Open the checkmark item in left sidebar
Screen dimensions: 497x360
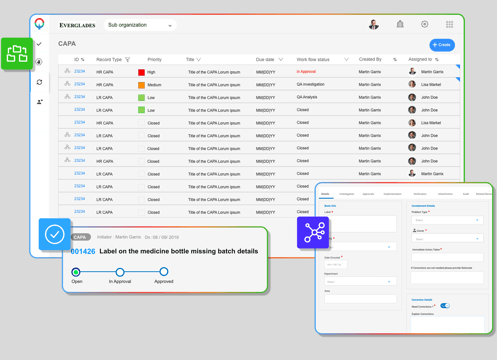pos(39,44)
